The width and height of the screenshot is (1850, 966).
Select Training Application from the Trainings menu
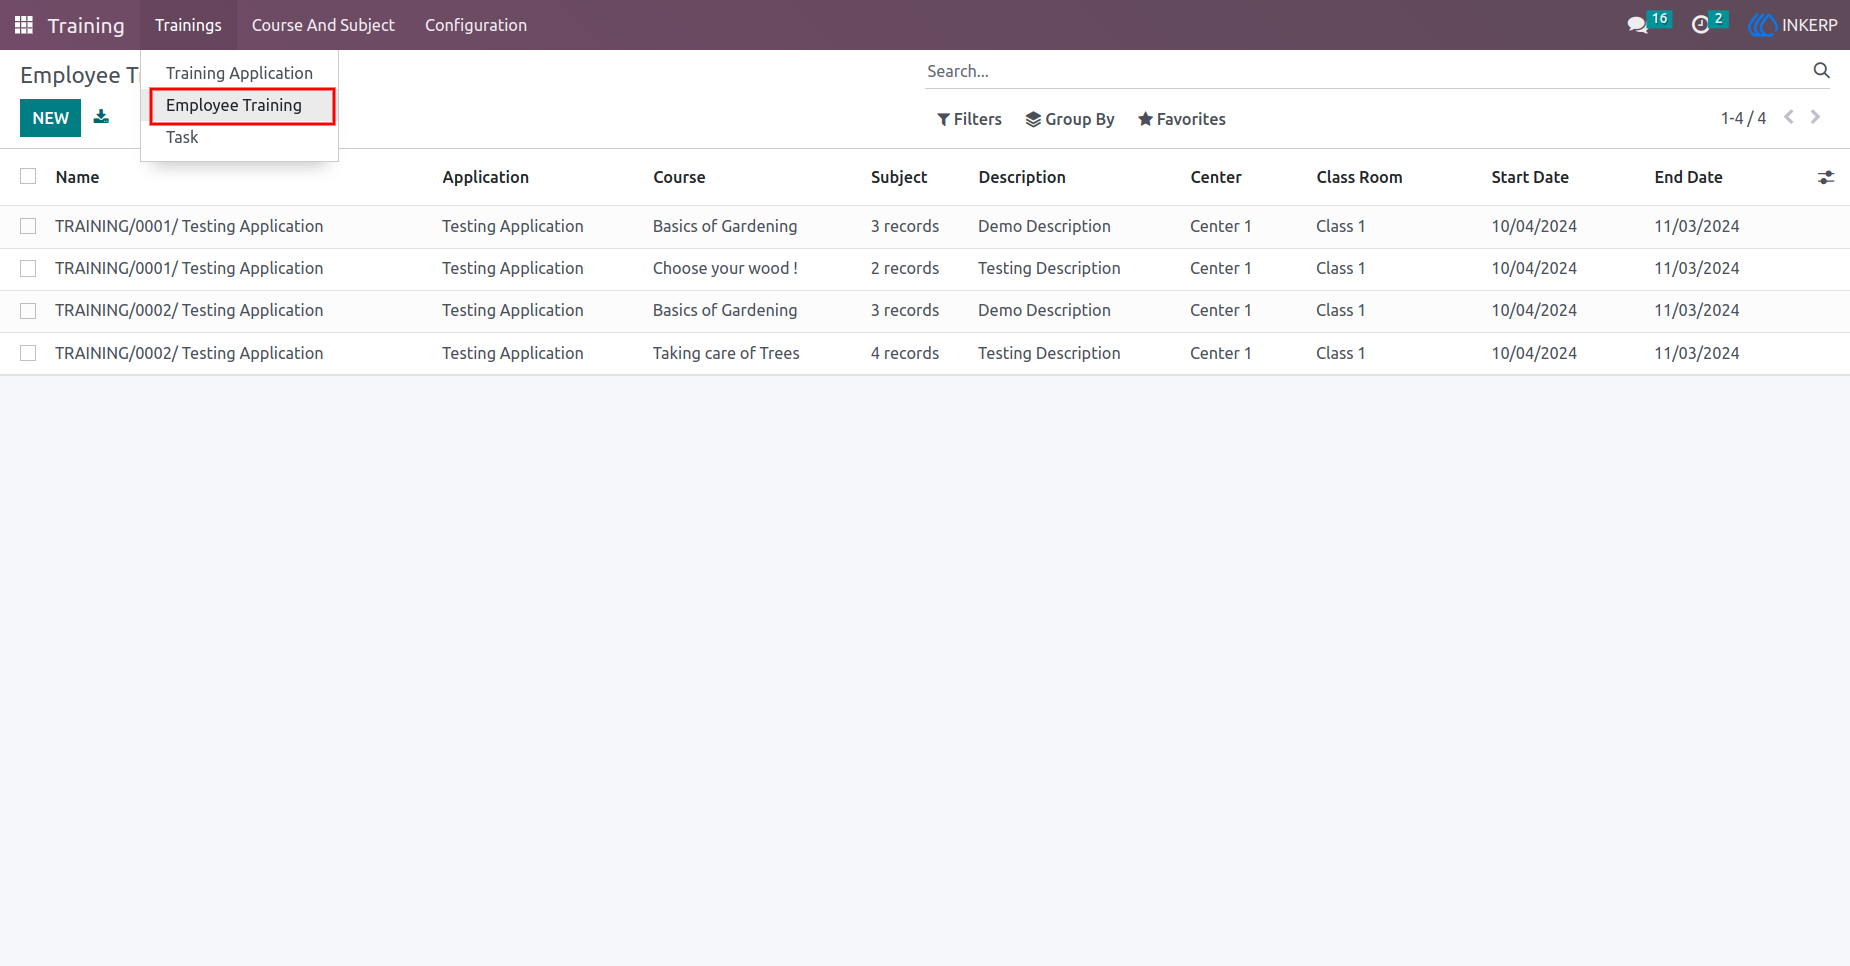(x=239, y=73)
